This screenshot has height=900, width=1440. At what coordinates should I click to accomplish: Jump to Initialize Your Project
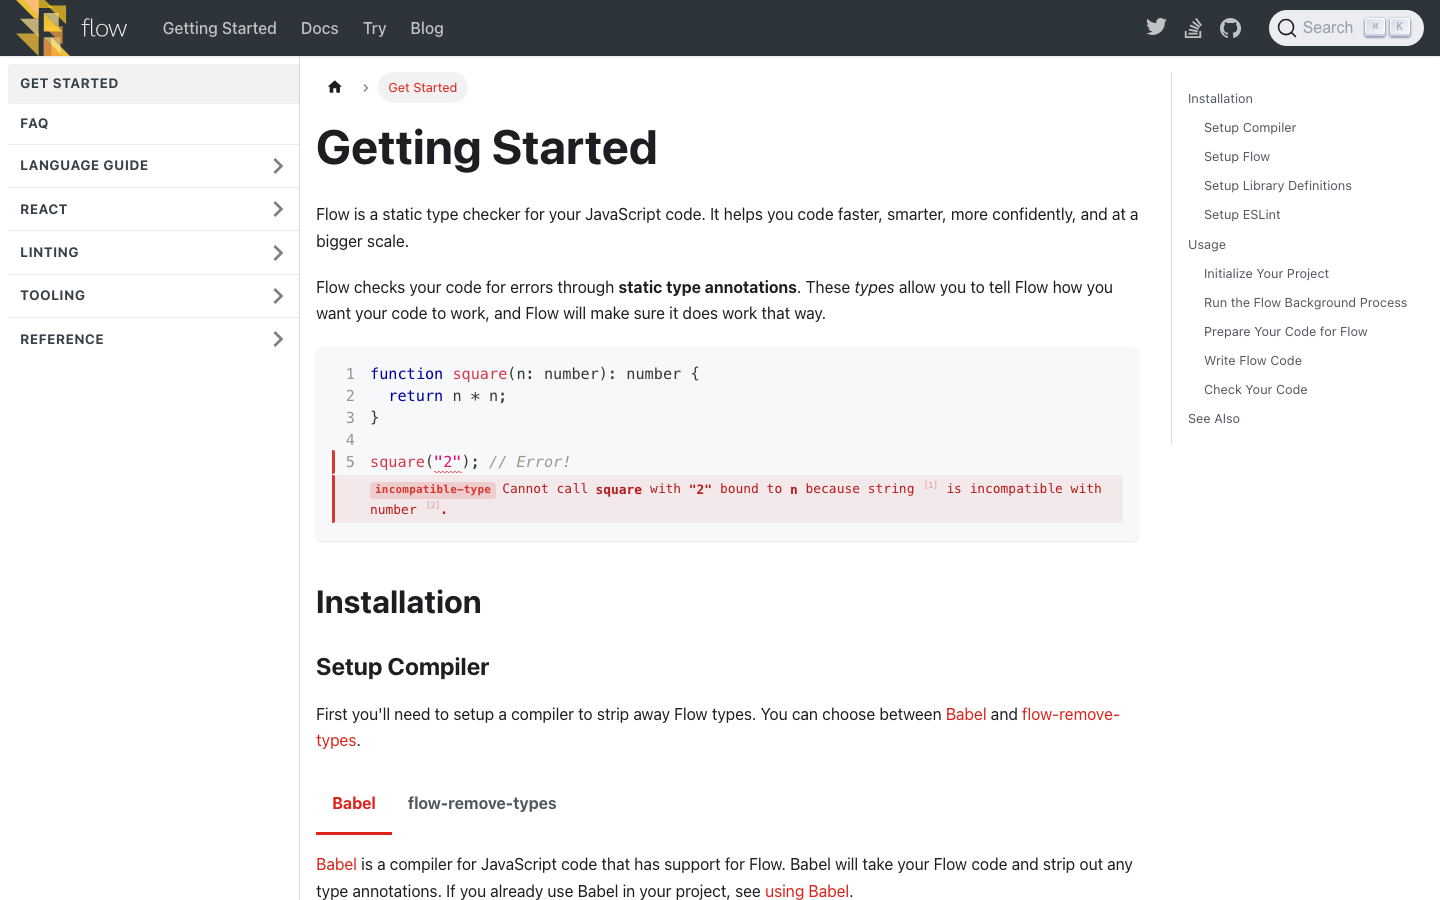point(1266,273)
